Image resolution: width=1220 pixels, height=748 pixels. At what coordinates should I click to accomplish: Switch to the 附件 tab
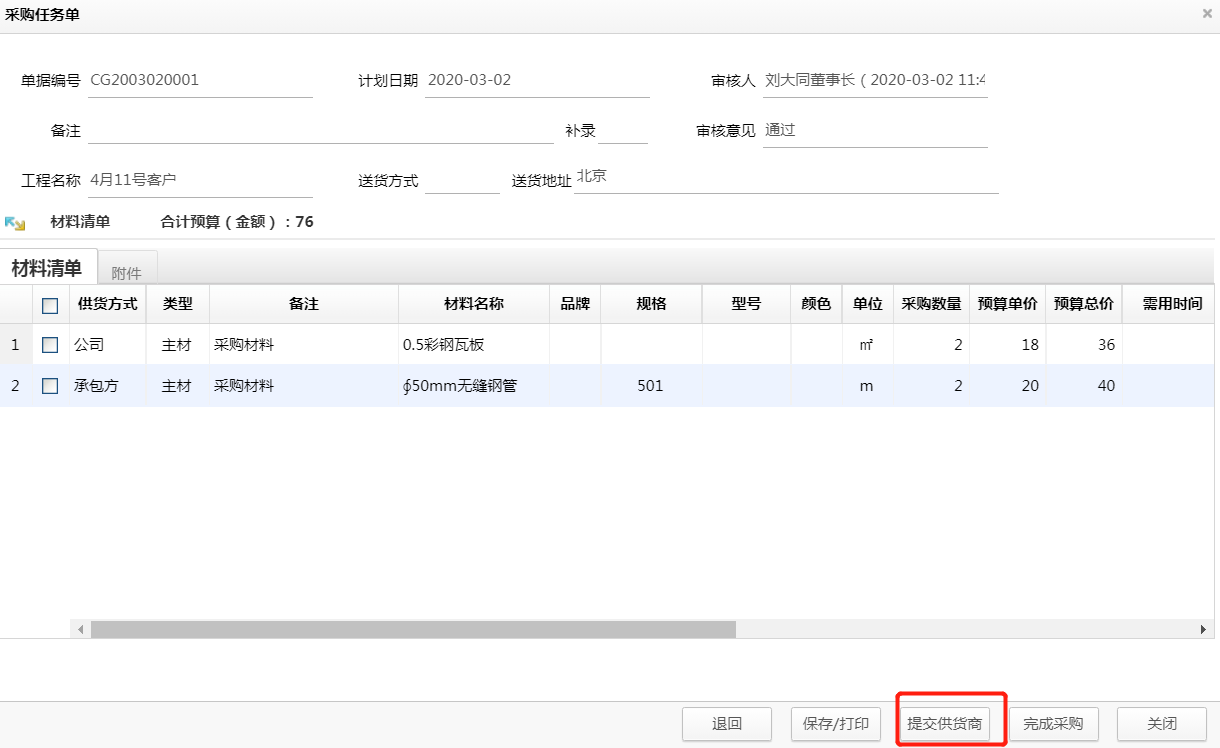click(128, 268)
